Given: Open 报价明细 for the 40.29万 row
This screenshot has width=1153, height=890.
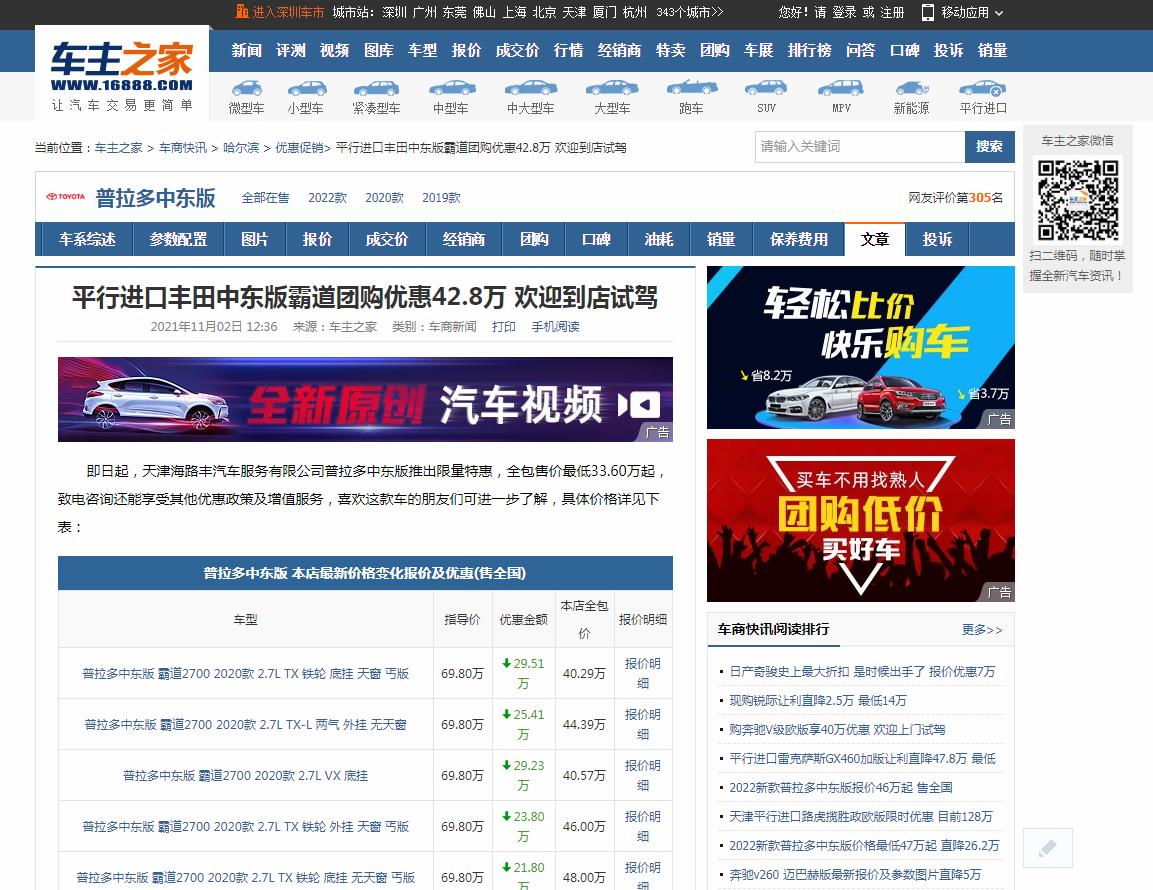Looking at the screenshot, I should point(643,673).
